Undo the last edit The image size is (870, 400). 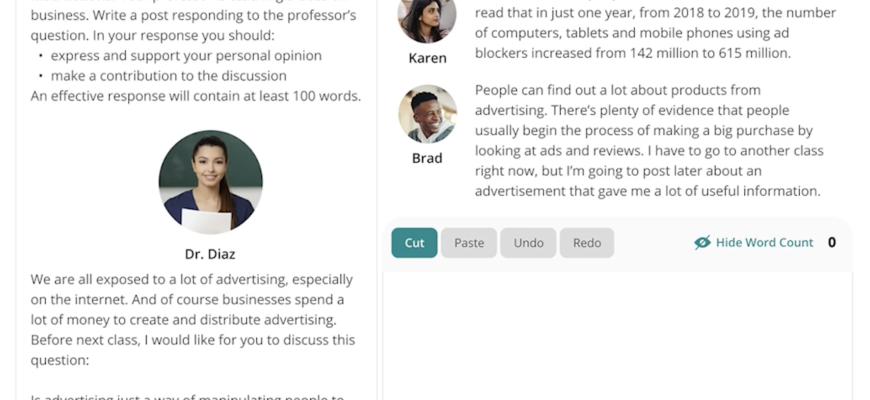click(x=528, y=243)
